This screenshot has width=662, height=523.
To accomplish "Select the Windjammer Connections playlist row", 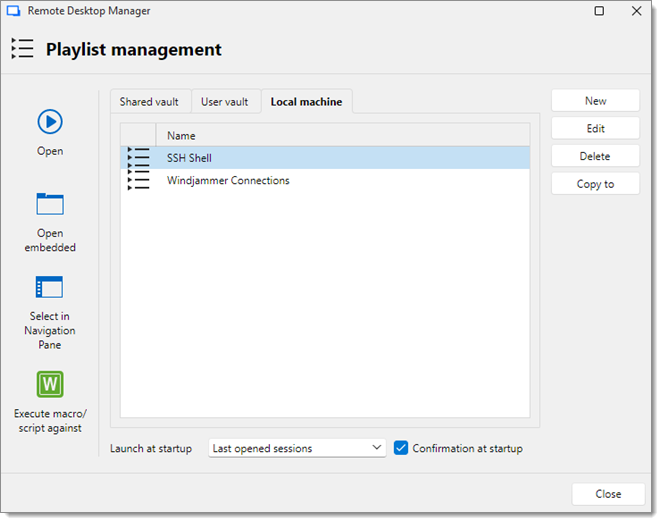I will pos(325,181).
